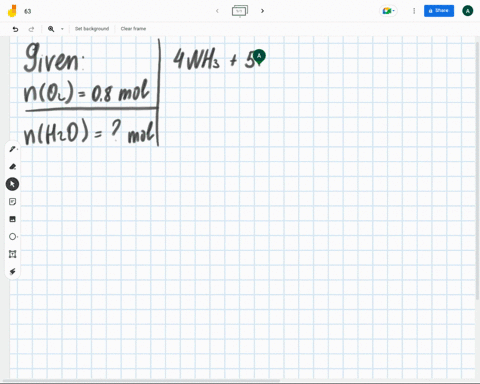The height and width of the screenshot is (384, 480).
Task: Select the Pen tool
Action: 13,149
